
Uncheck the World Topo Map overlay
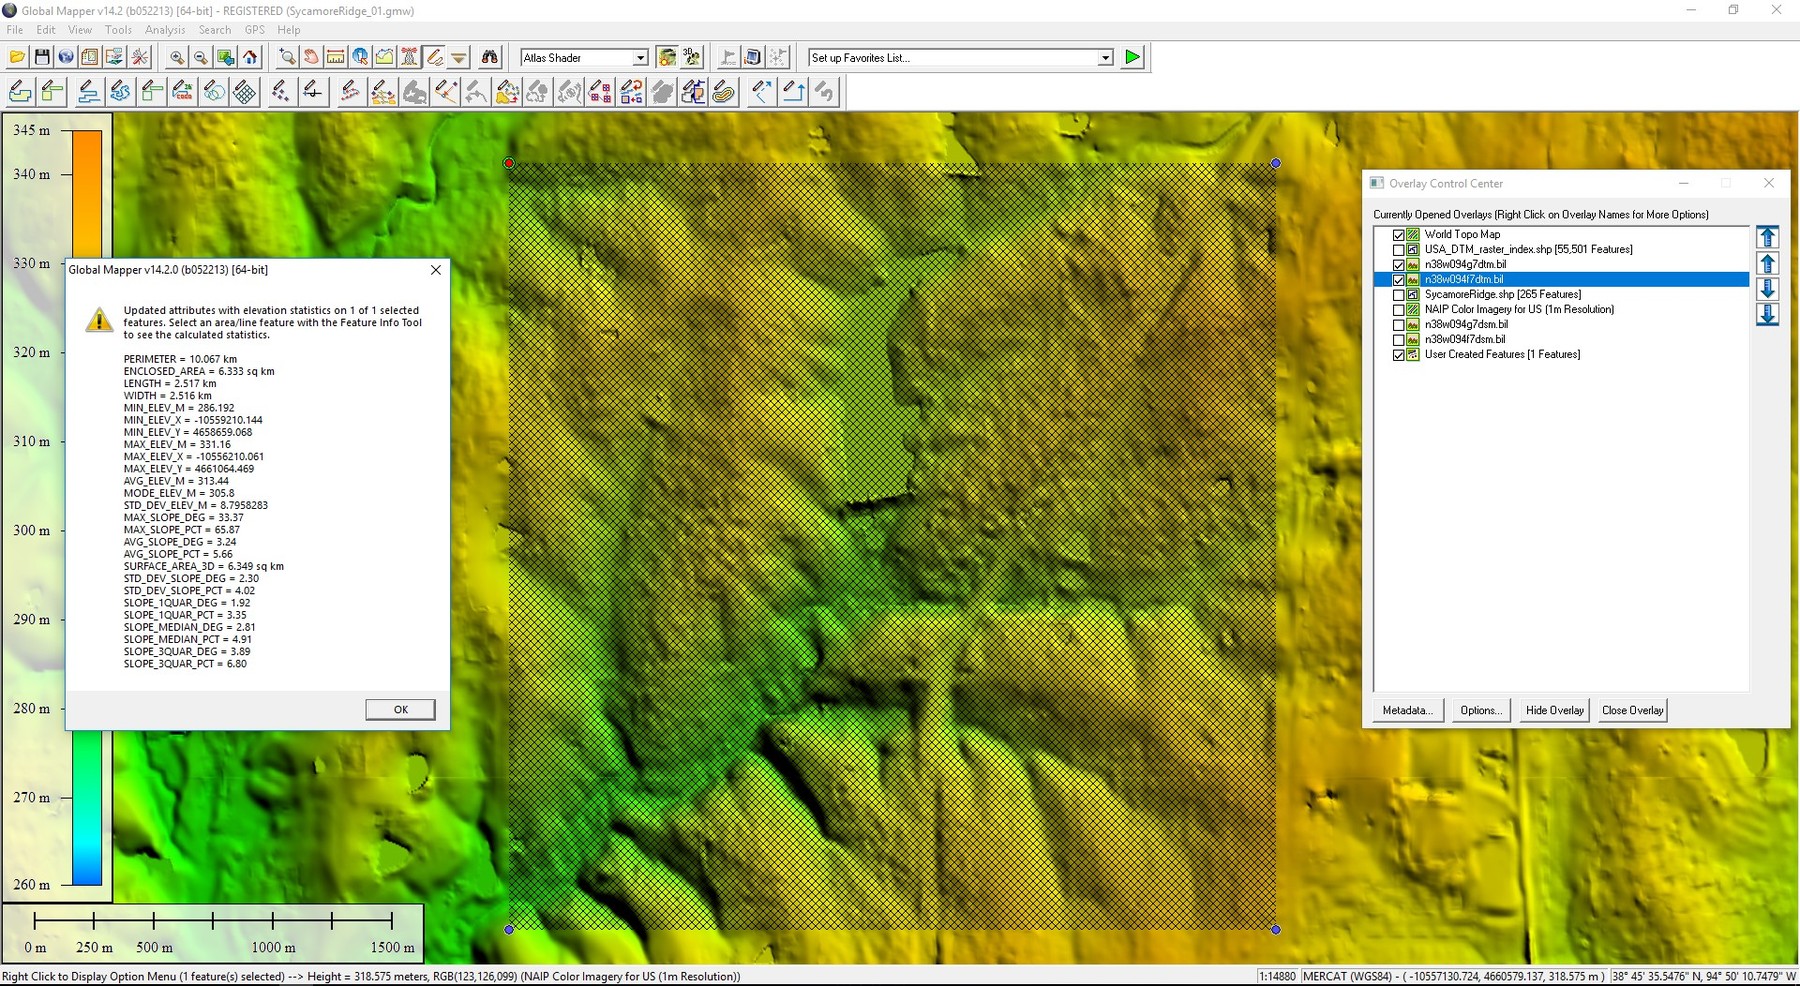(1399, 235)
